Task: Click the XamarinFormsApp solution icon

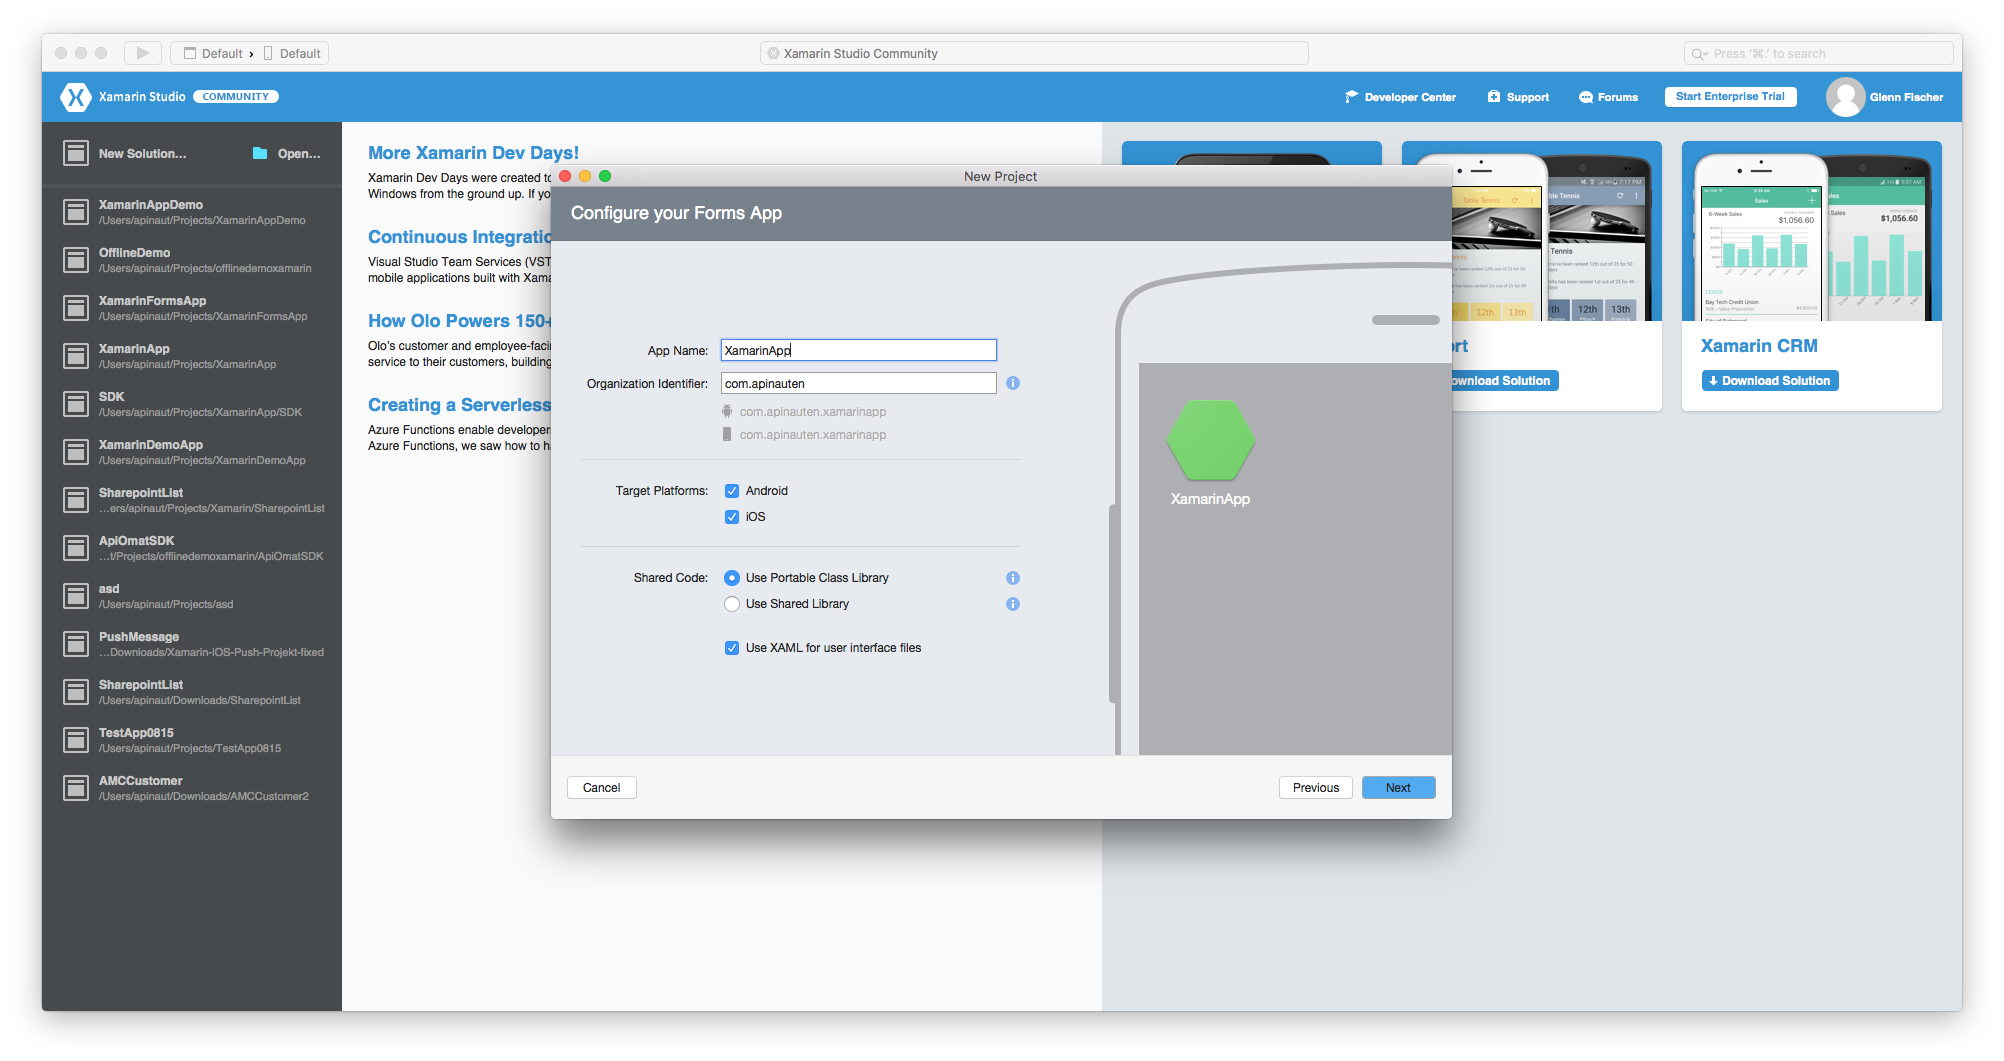Action: 75,308
